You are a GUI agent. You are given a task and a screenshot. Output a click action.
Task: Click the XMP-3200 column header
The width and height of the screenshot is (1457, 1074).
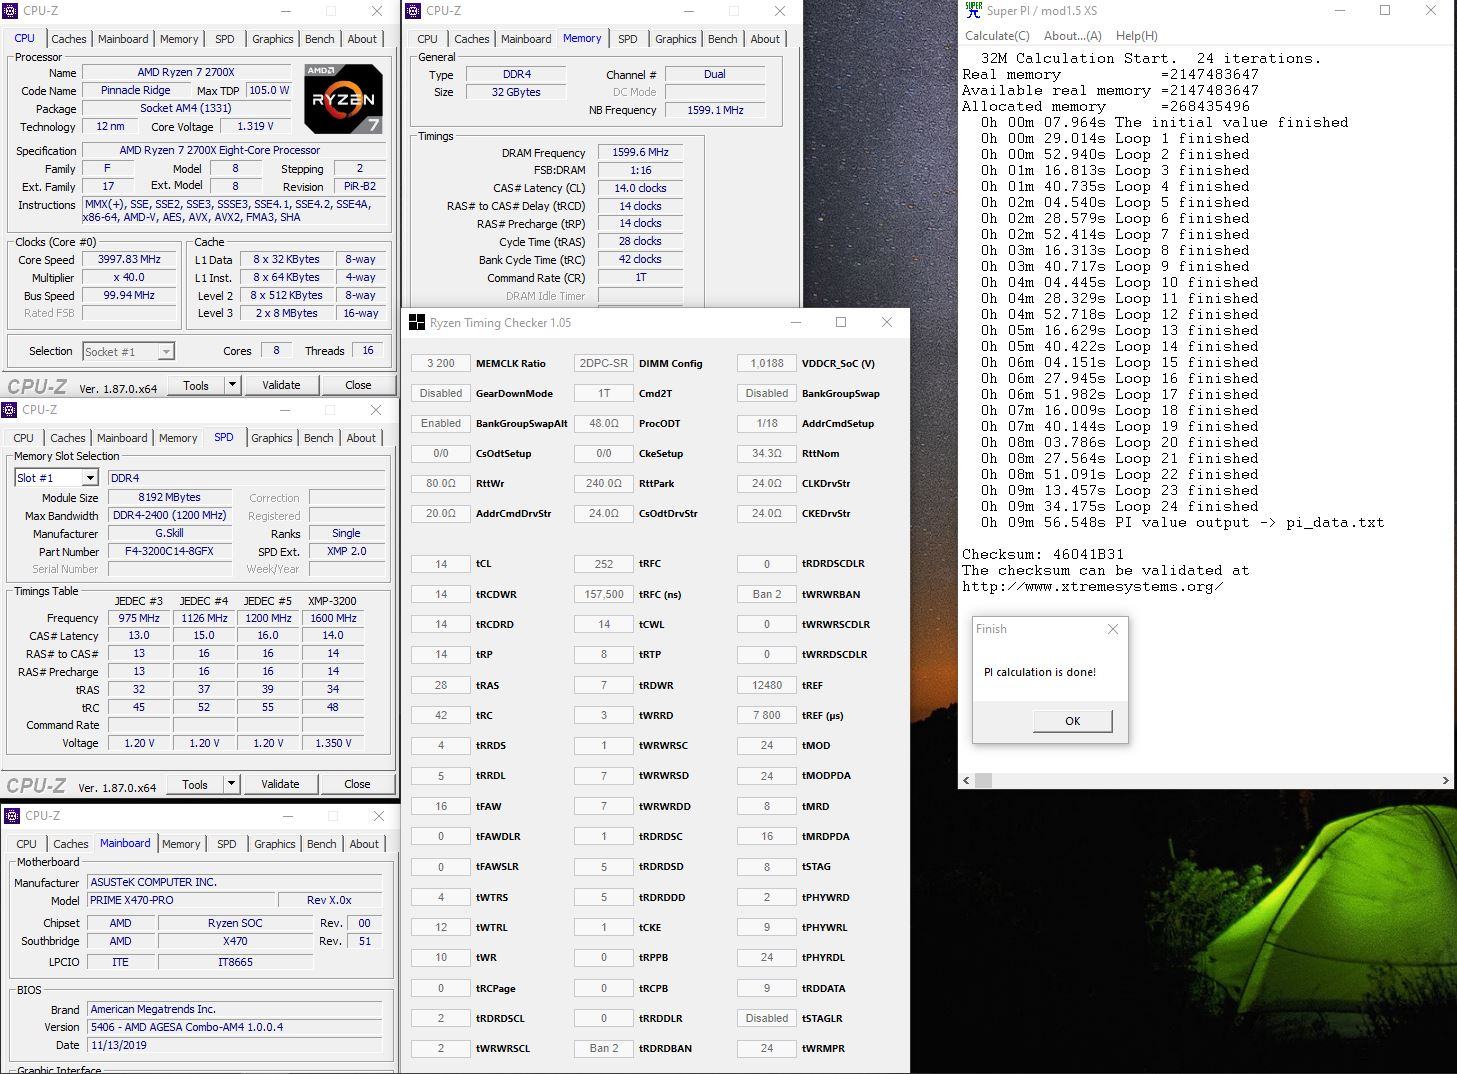332,601
